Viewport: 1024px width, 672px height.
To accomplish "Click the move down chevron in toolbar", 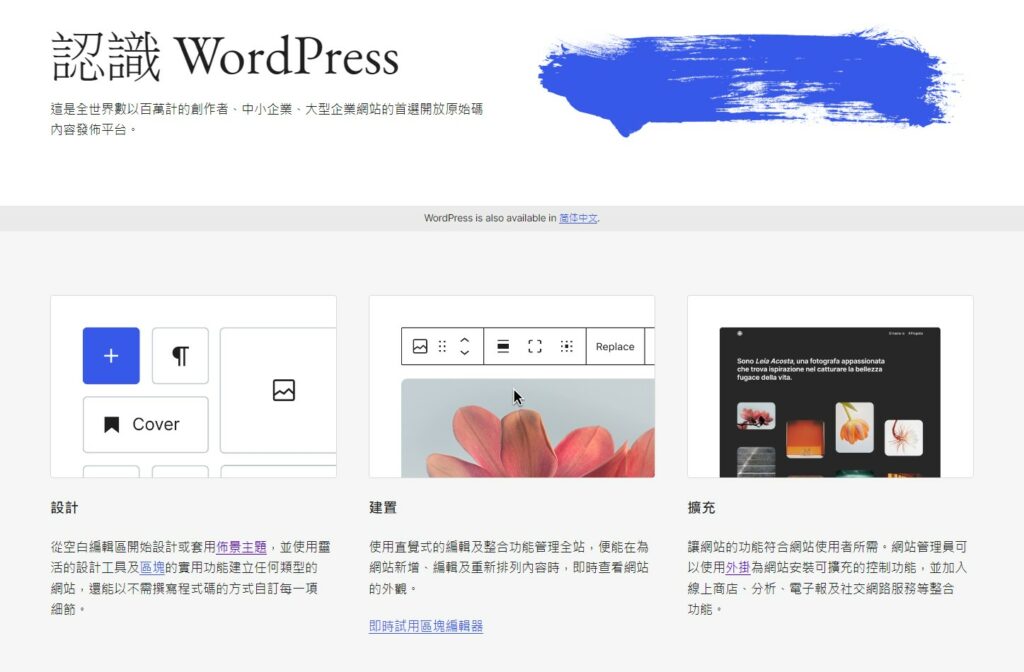I will pos(464,352).
